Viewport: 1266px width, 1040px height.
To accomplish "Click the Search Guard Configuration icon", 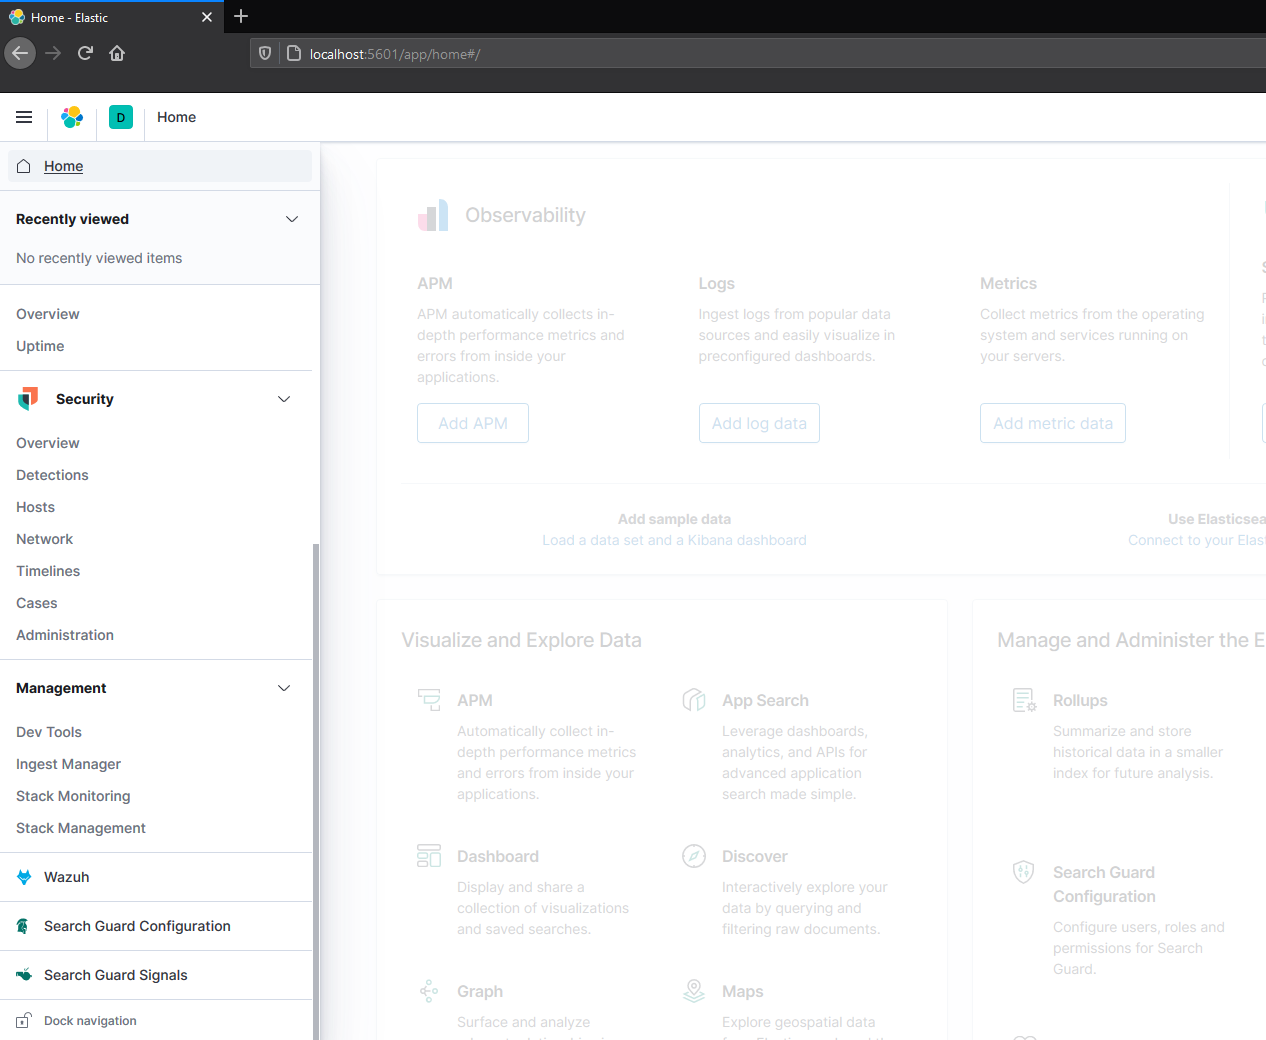I will click(x=24, y=926).
